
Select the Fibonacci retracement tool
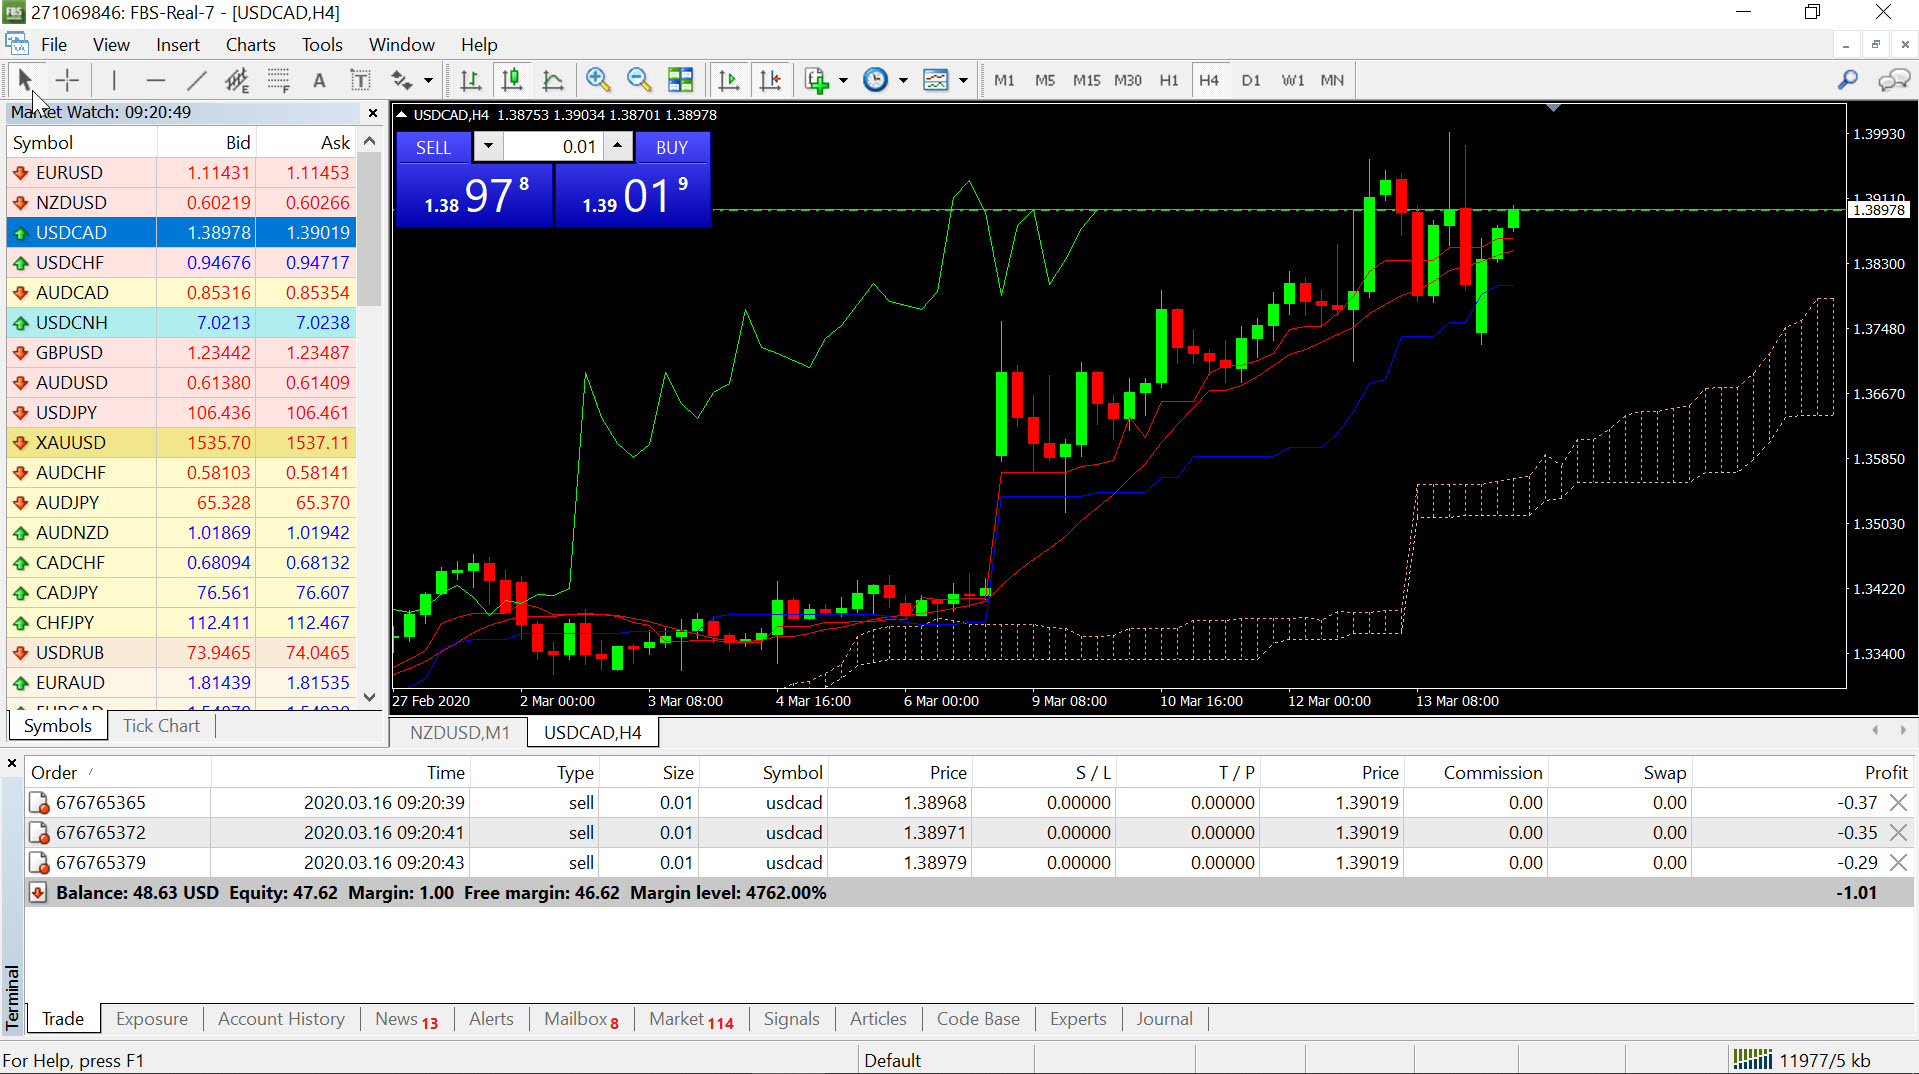click(278, 80)
